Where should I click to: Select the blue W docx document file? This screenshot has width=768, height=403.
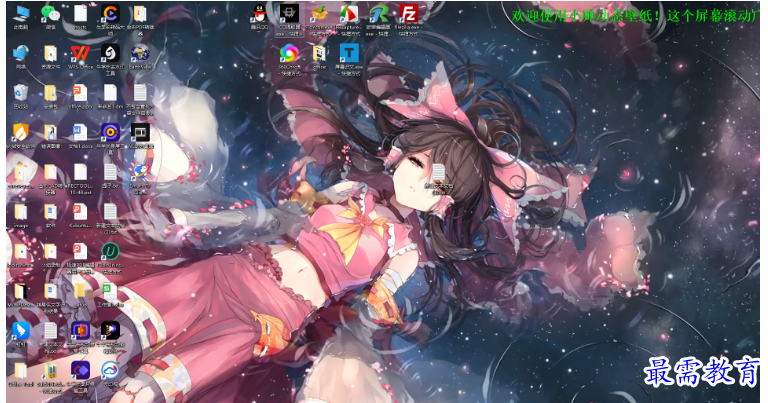[x=80, y=133]
